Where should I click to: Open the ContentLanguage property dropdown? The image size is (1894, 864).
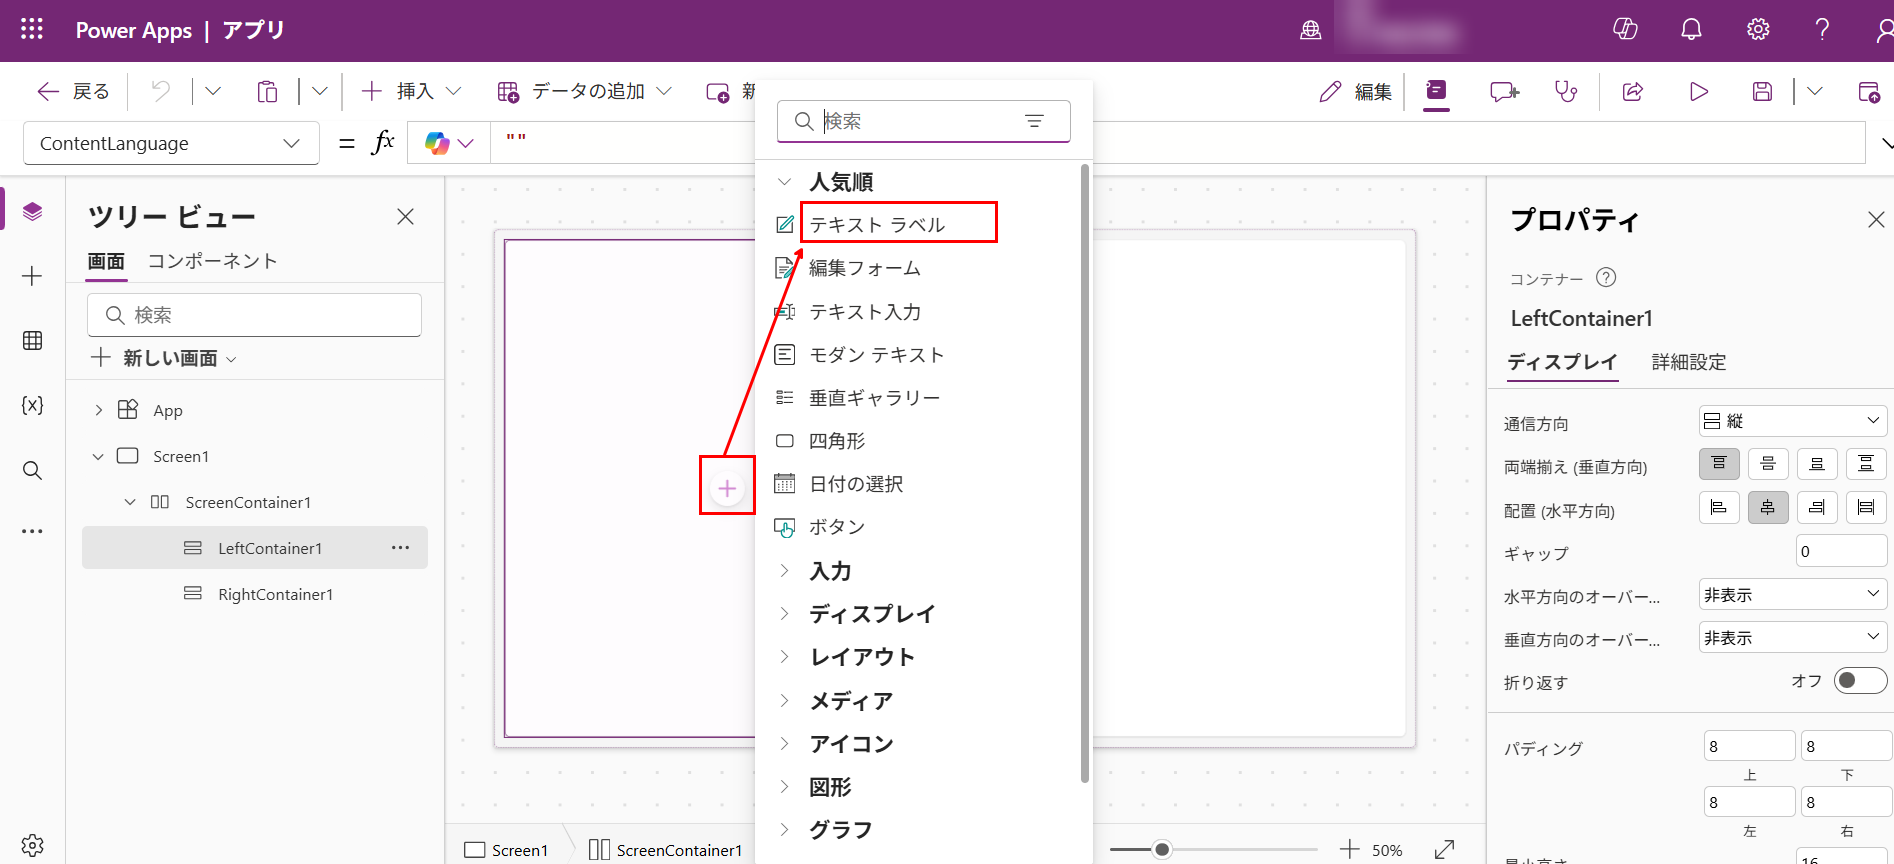click(171, 144)
